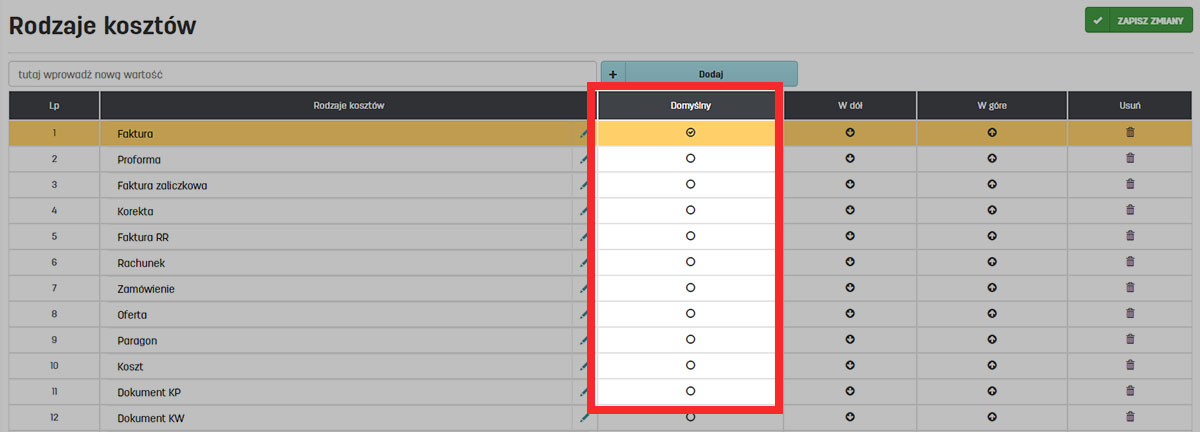Screen dimensions: 1200x432
Task: Set Proforma as the default type
Action: click(x=690, y=158)
